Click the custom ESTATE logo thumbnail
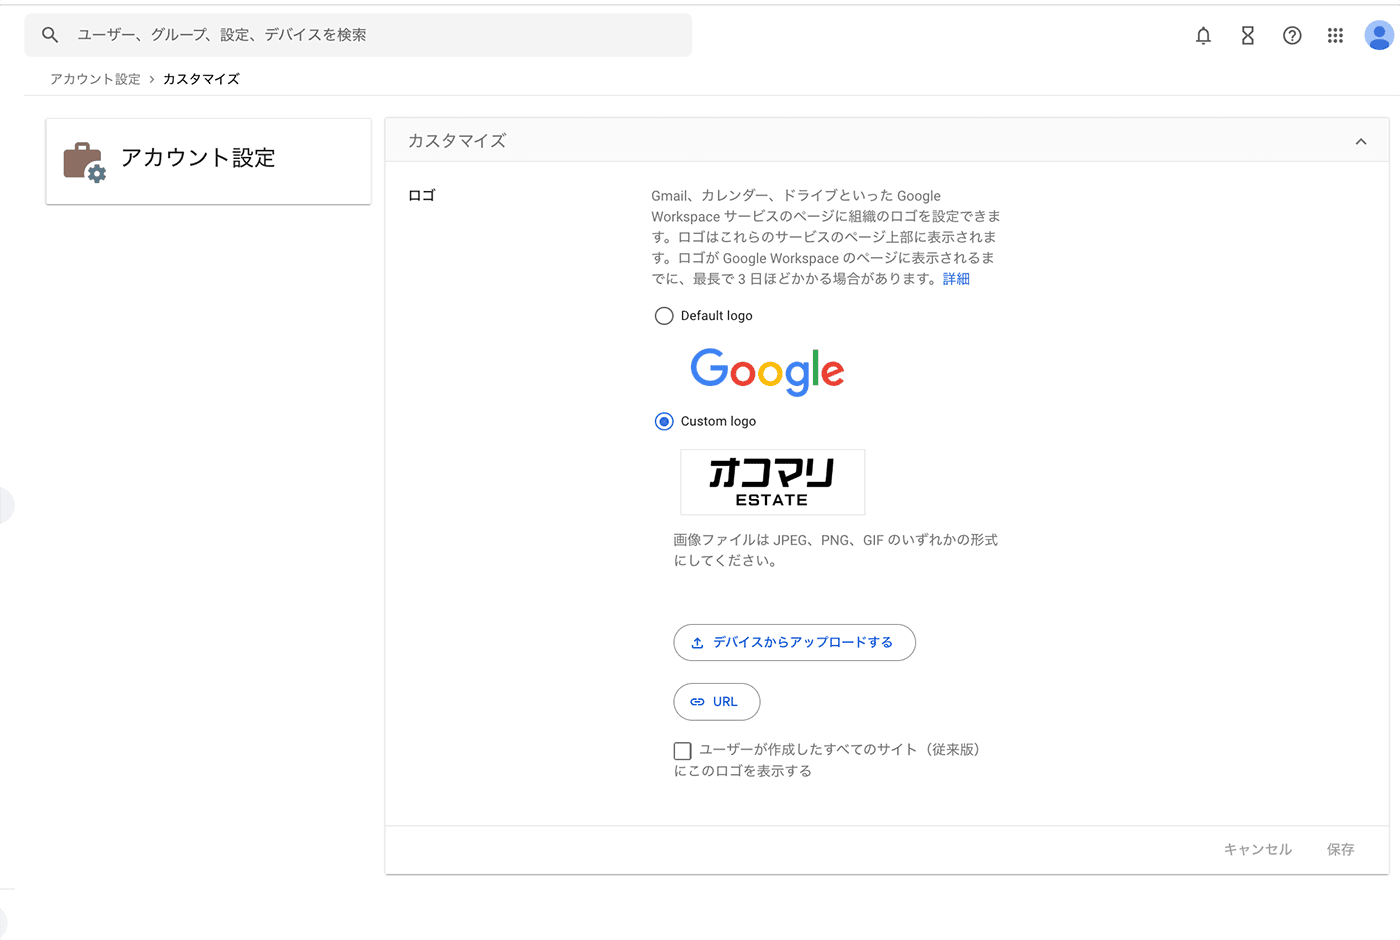The width and height of the screenshot is (1400, 940). (772, 482)
